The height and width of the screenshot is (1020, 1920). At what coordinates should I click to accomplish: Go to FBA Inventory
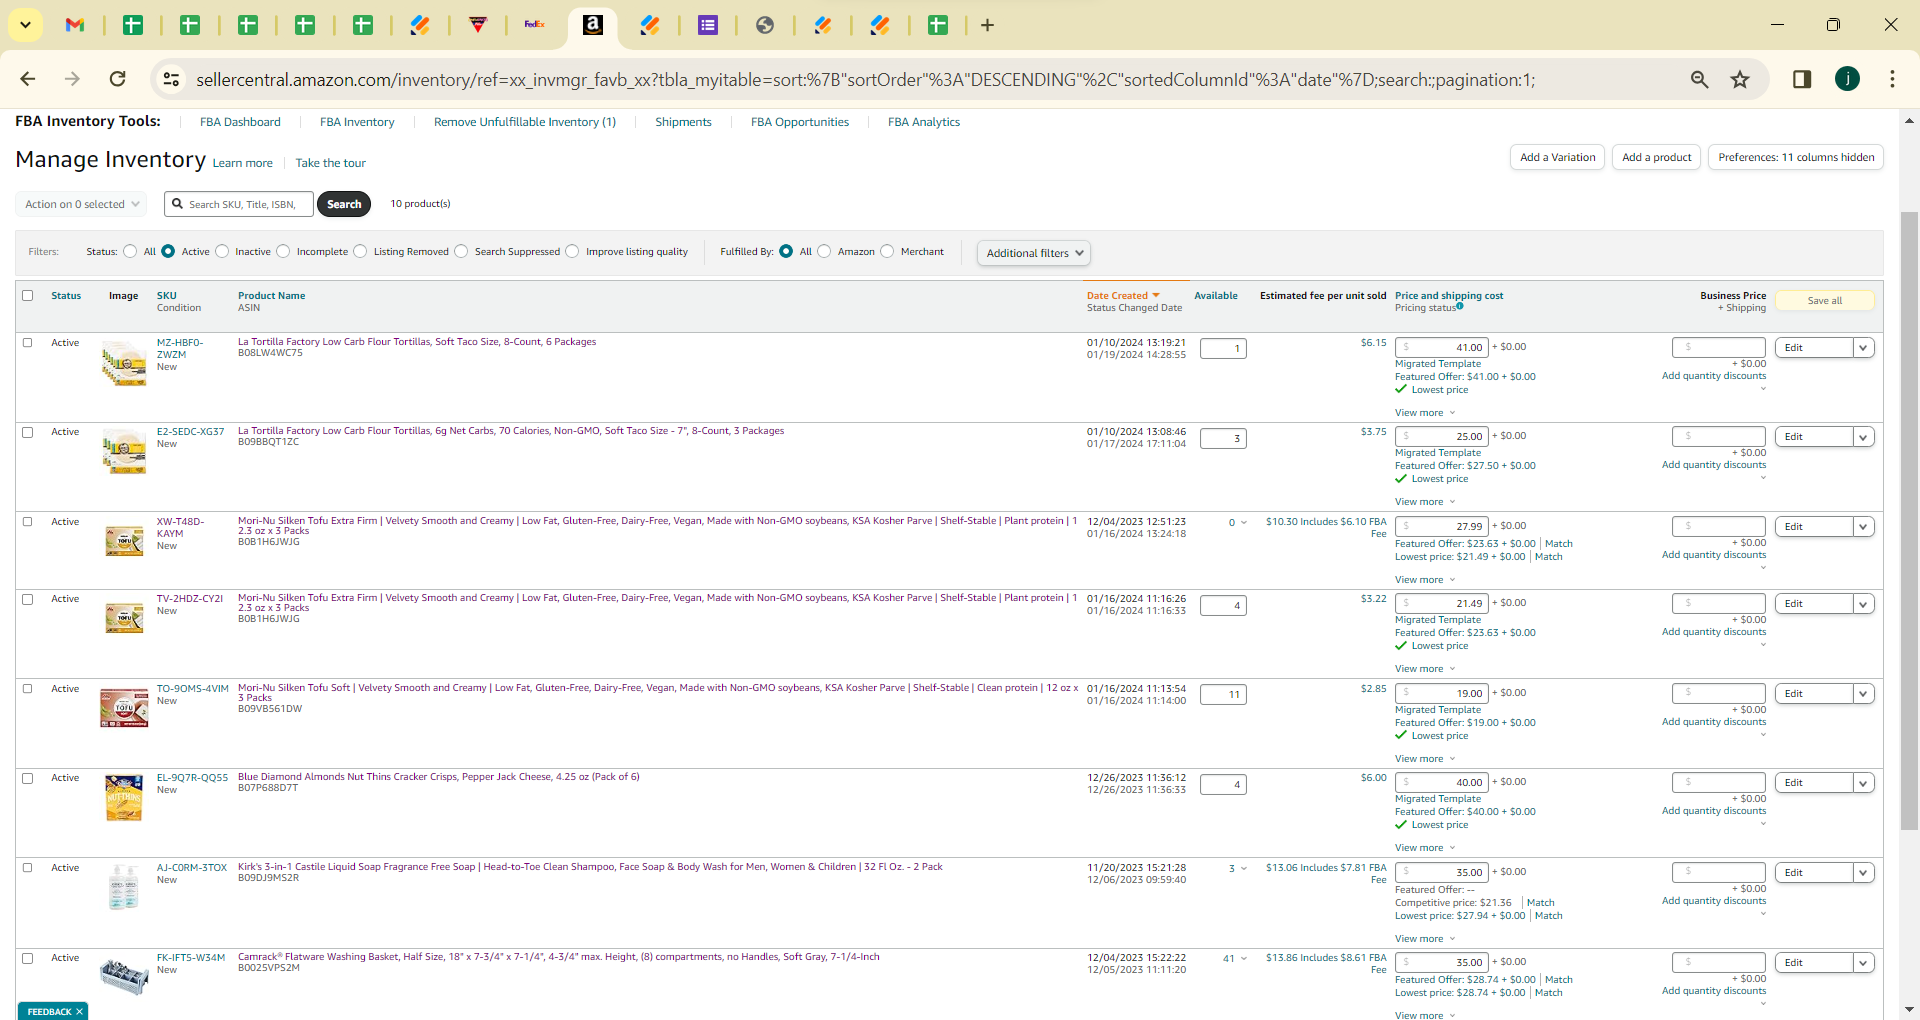[357, 122]
